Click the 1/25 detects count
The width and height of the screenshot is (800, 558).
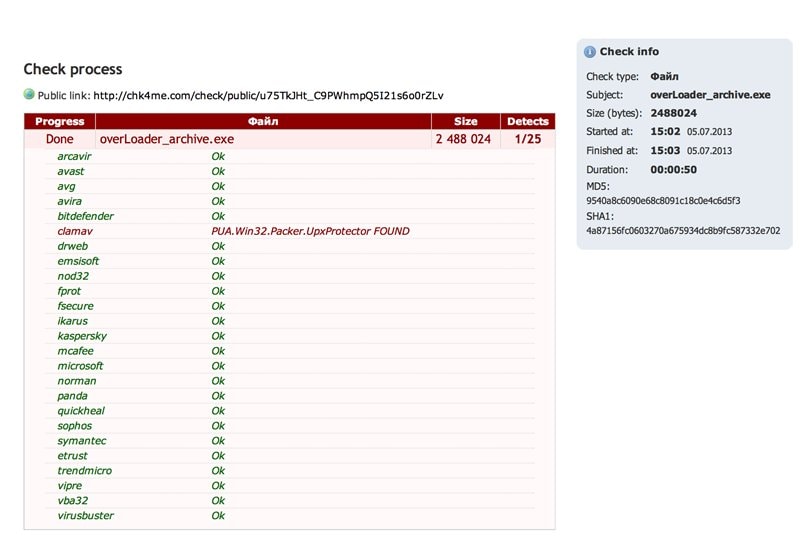tap(527, 139)
